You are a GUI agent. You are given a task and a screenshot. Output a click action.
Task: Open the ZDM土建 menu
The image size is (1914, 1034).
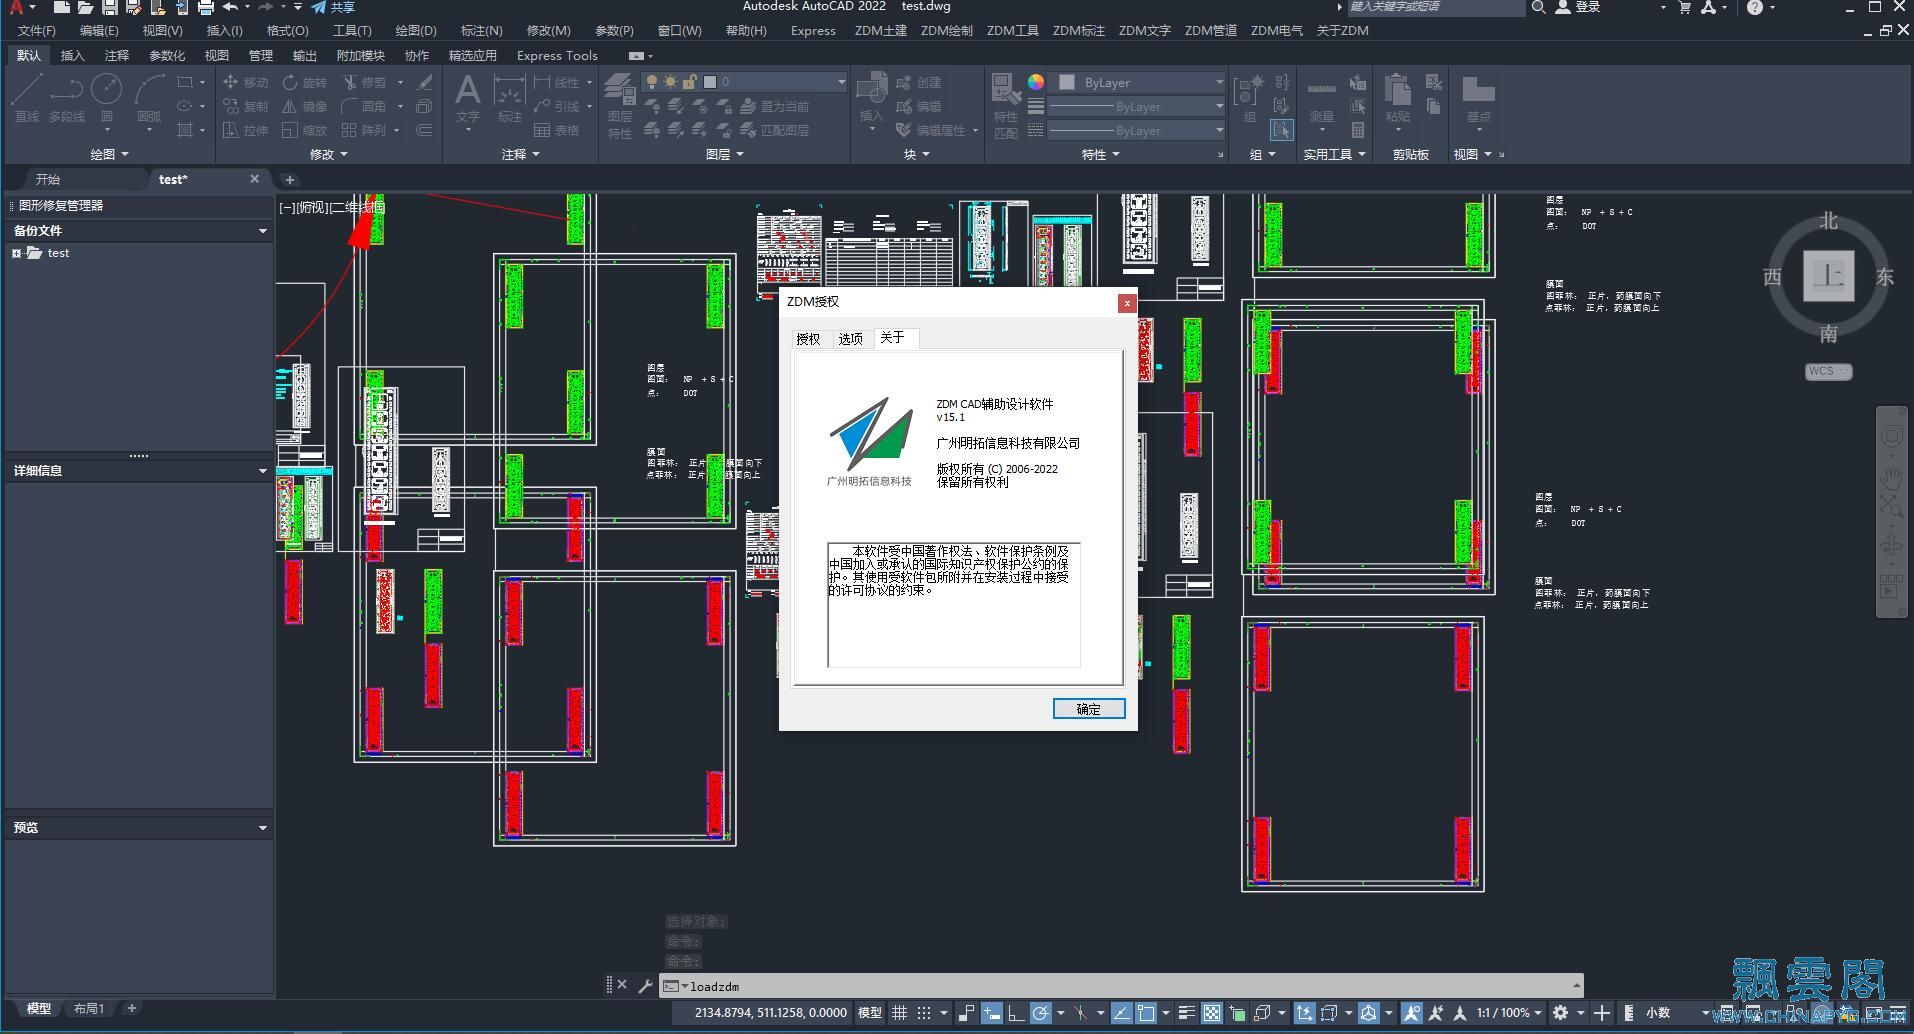coord(881,30)
